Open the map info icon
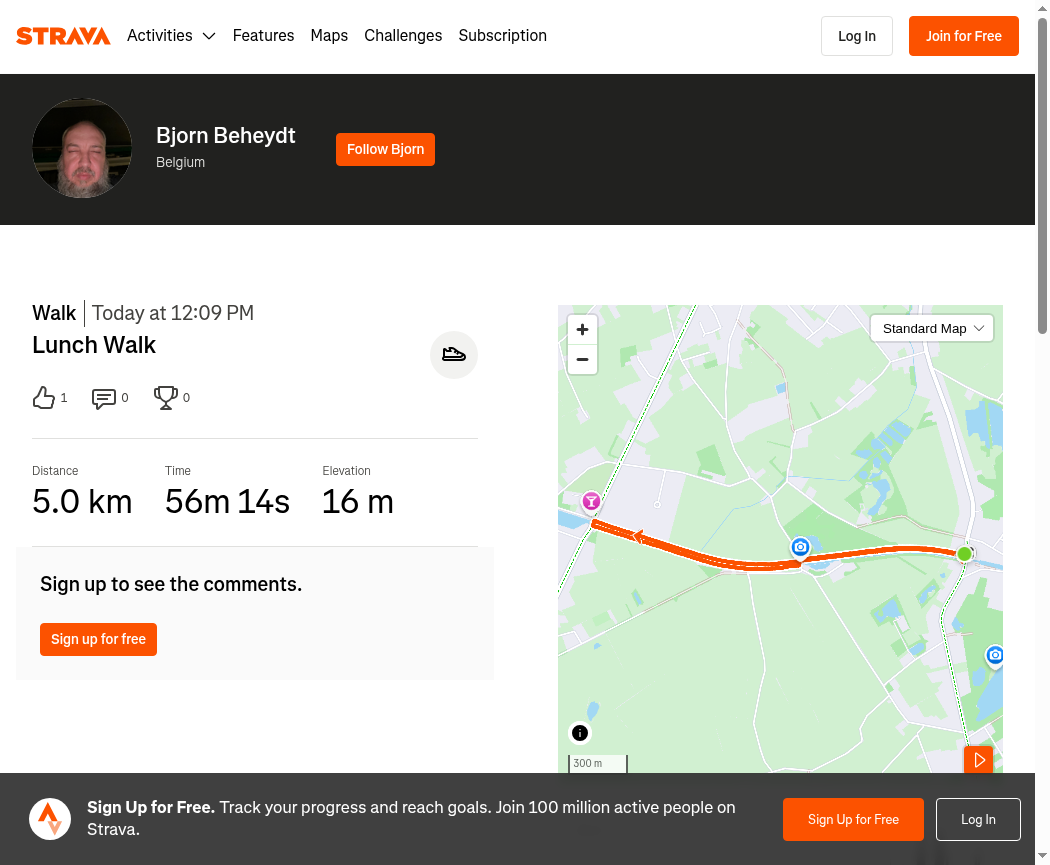The width and height of the screenshot is (1050, 865). point(579,733)
